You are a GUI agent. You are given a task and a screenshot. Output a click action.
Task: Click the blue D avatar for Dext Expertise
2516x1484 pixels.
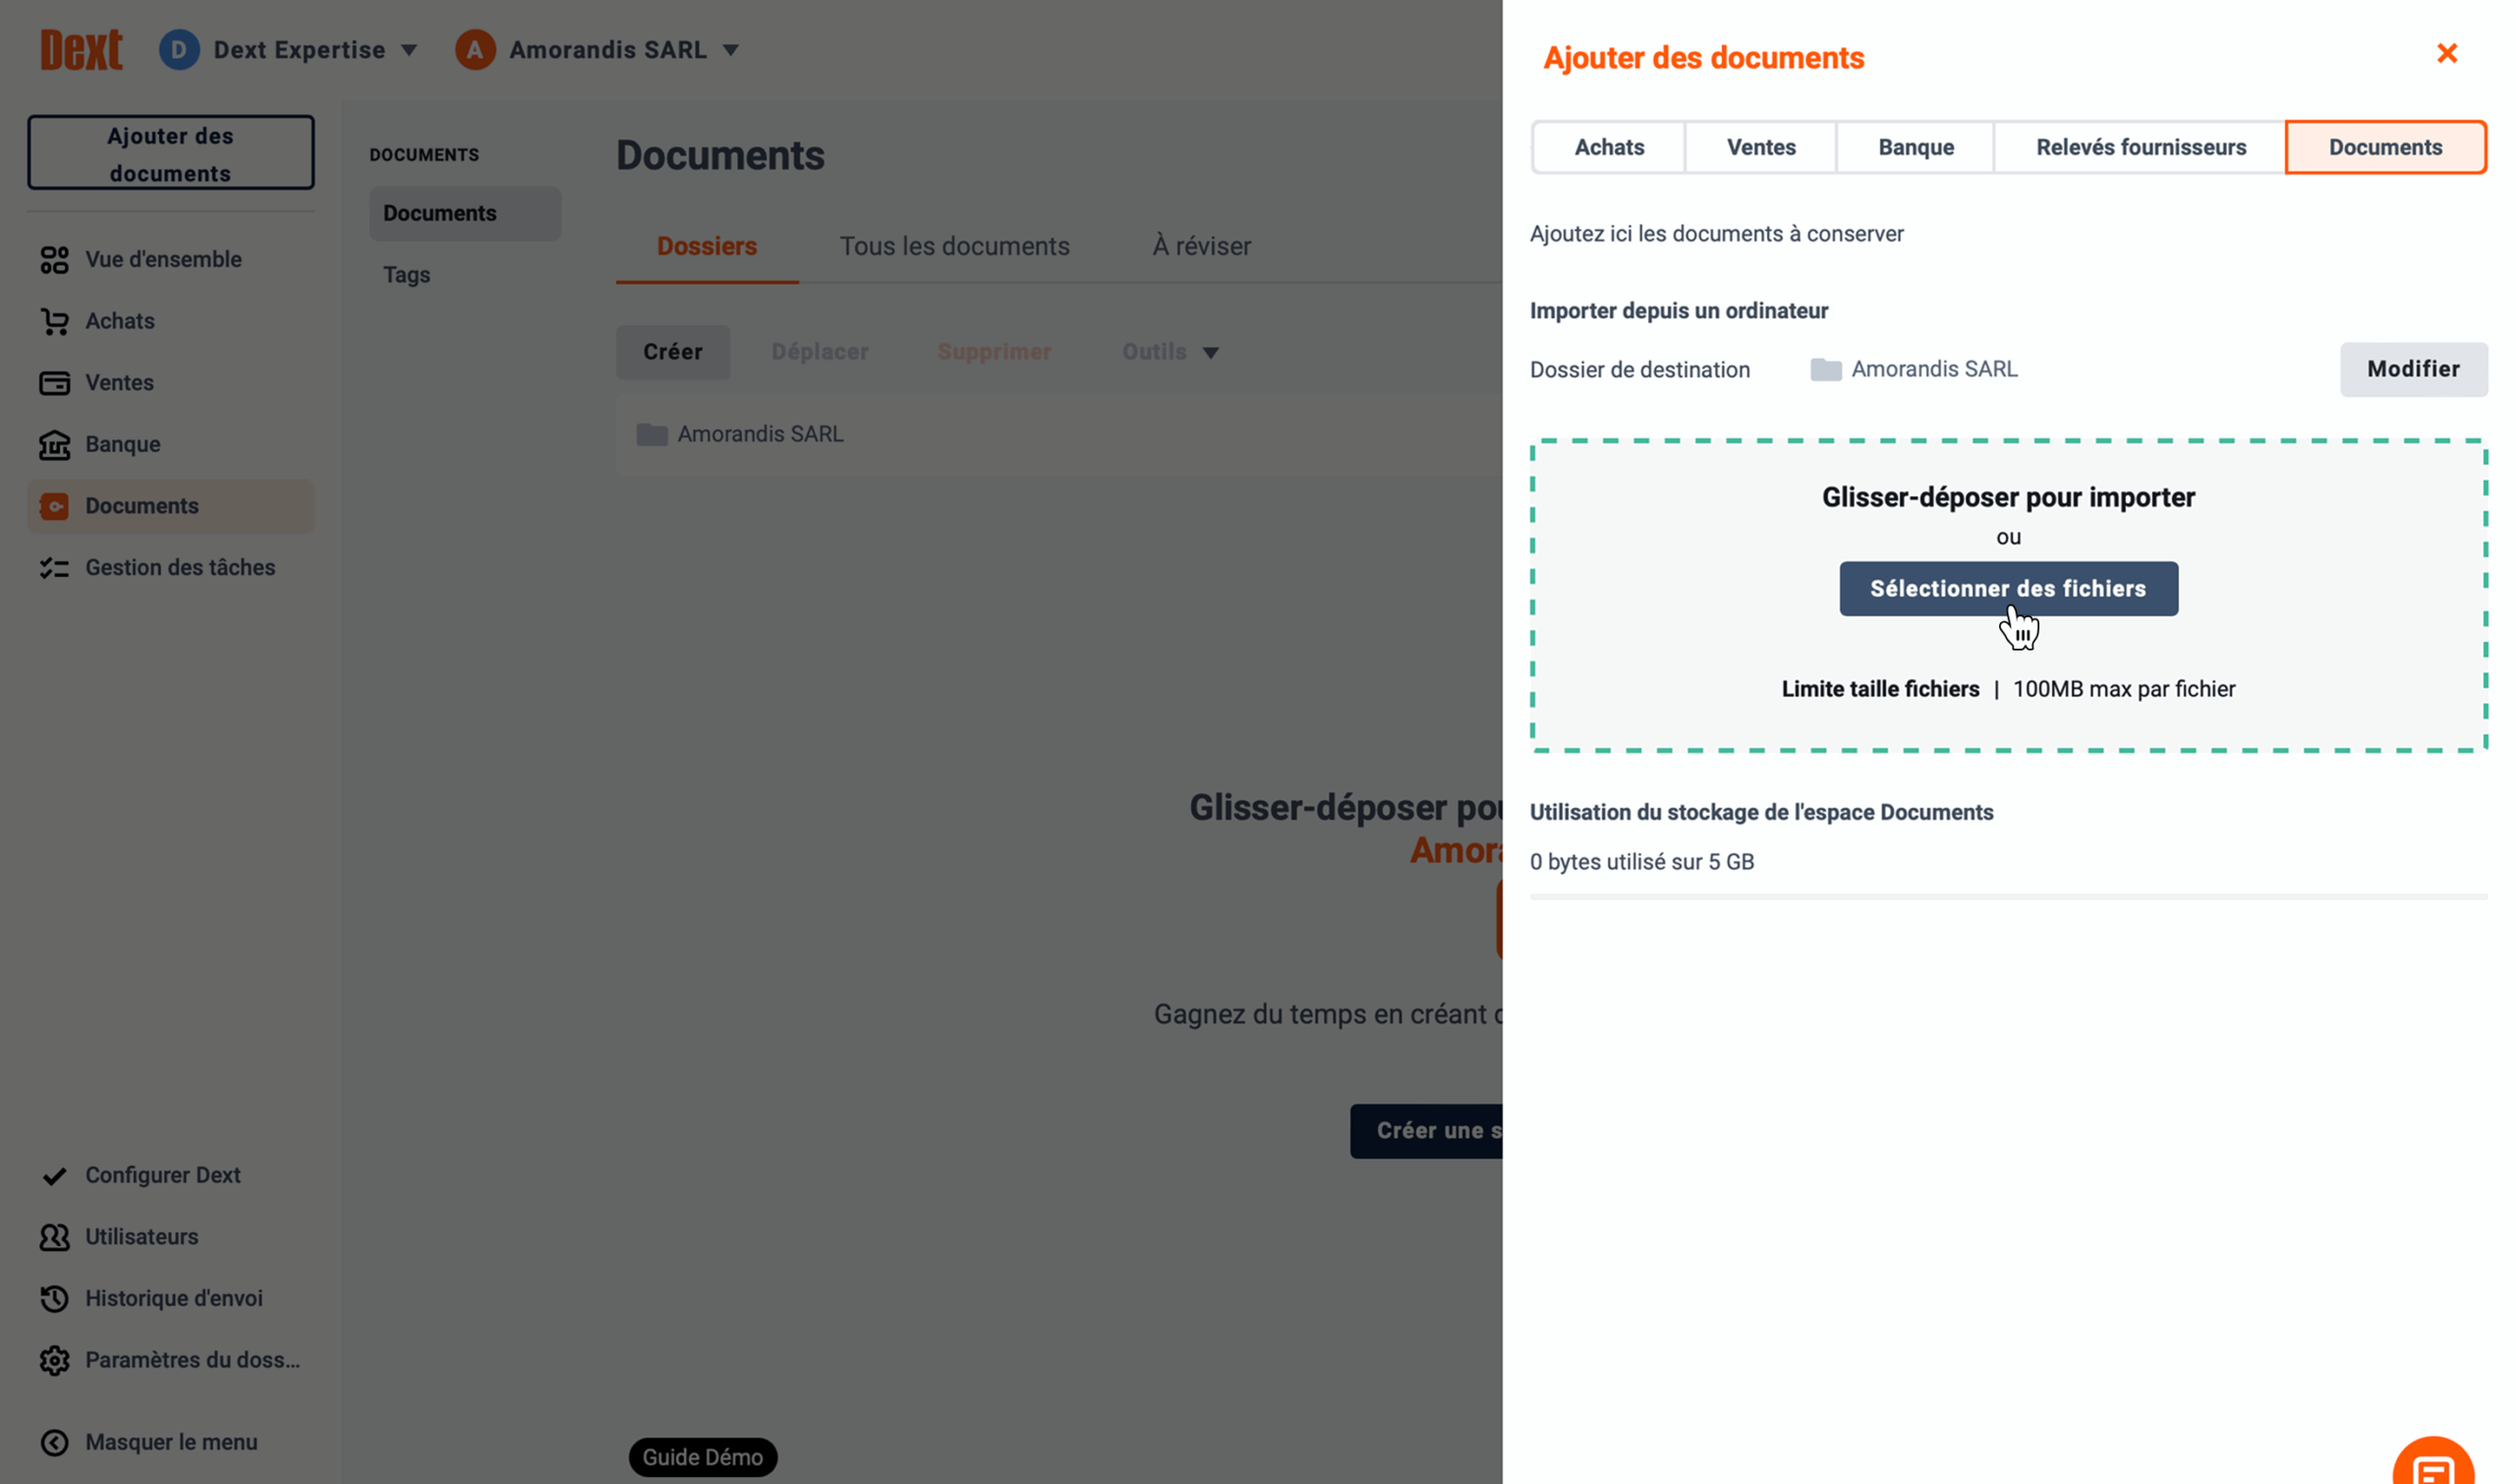(179, 49)
